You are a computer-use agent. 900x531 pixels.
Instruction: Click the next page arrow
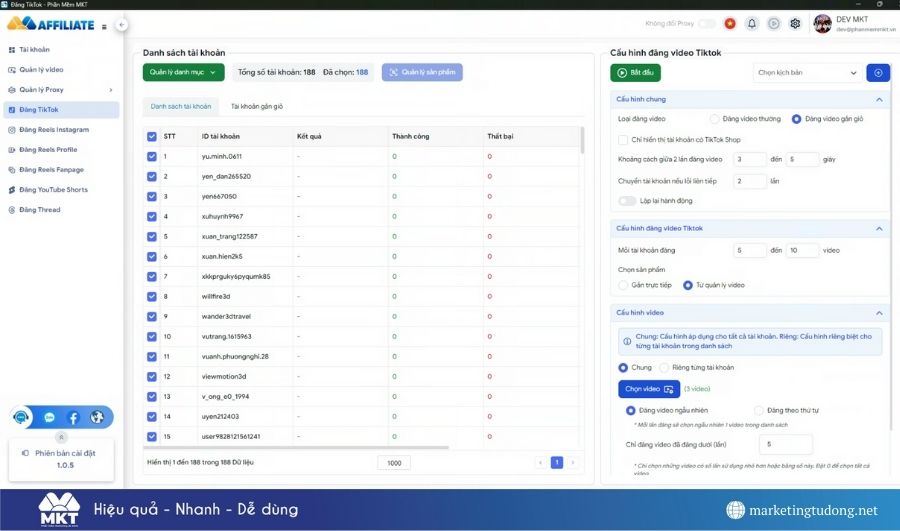573,463
